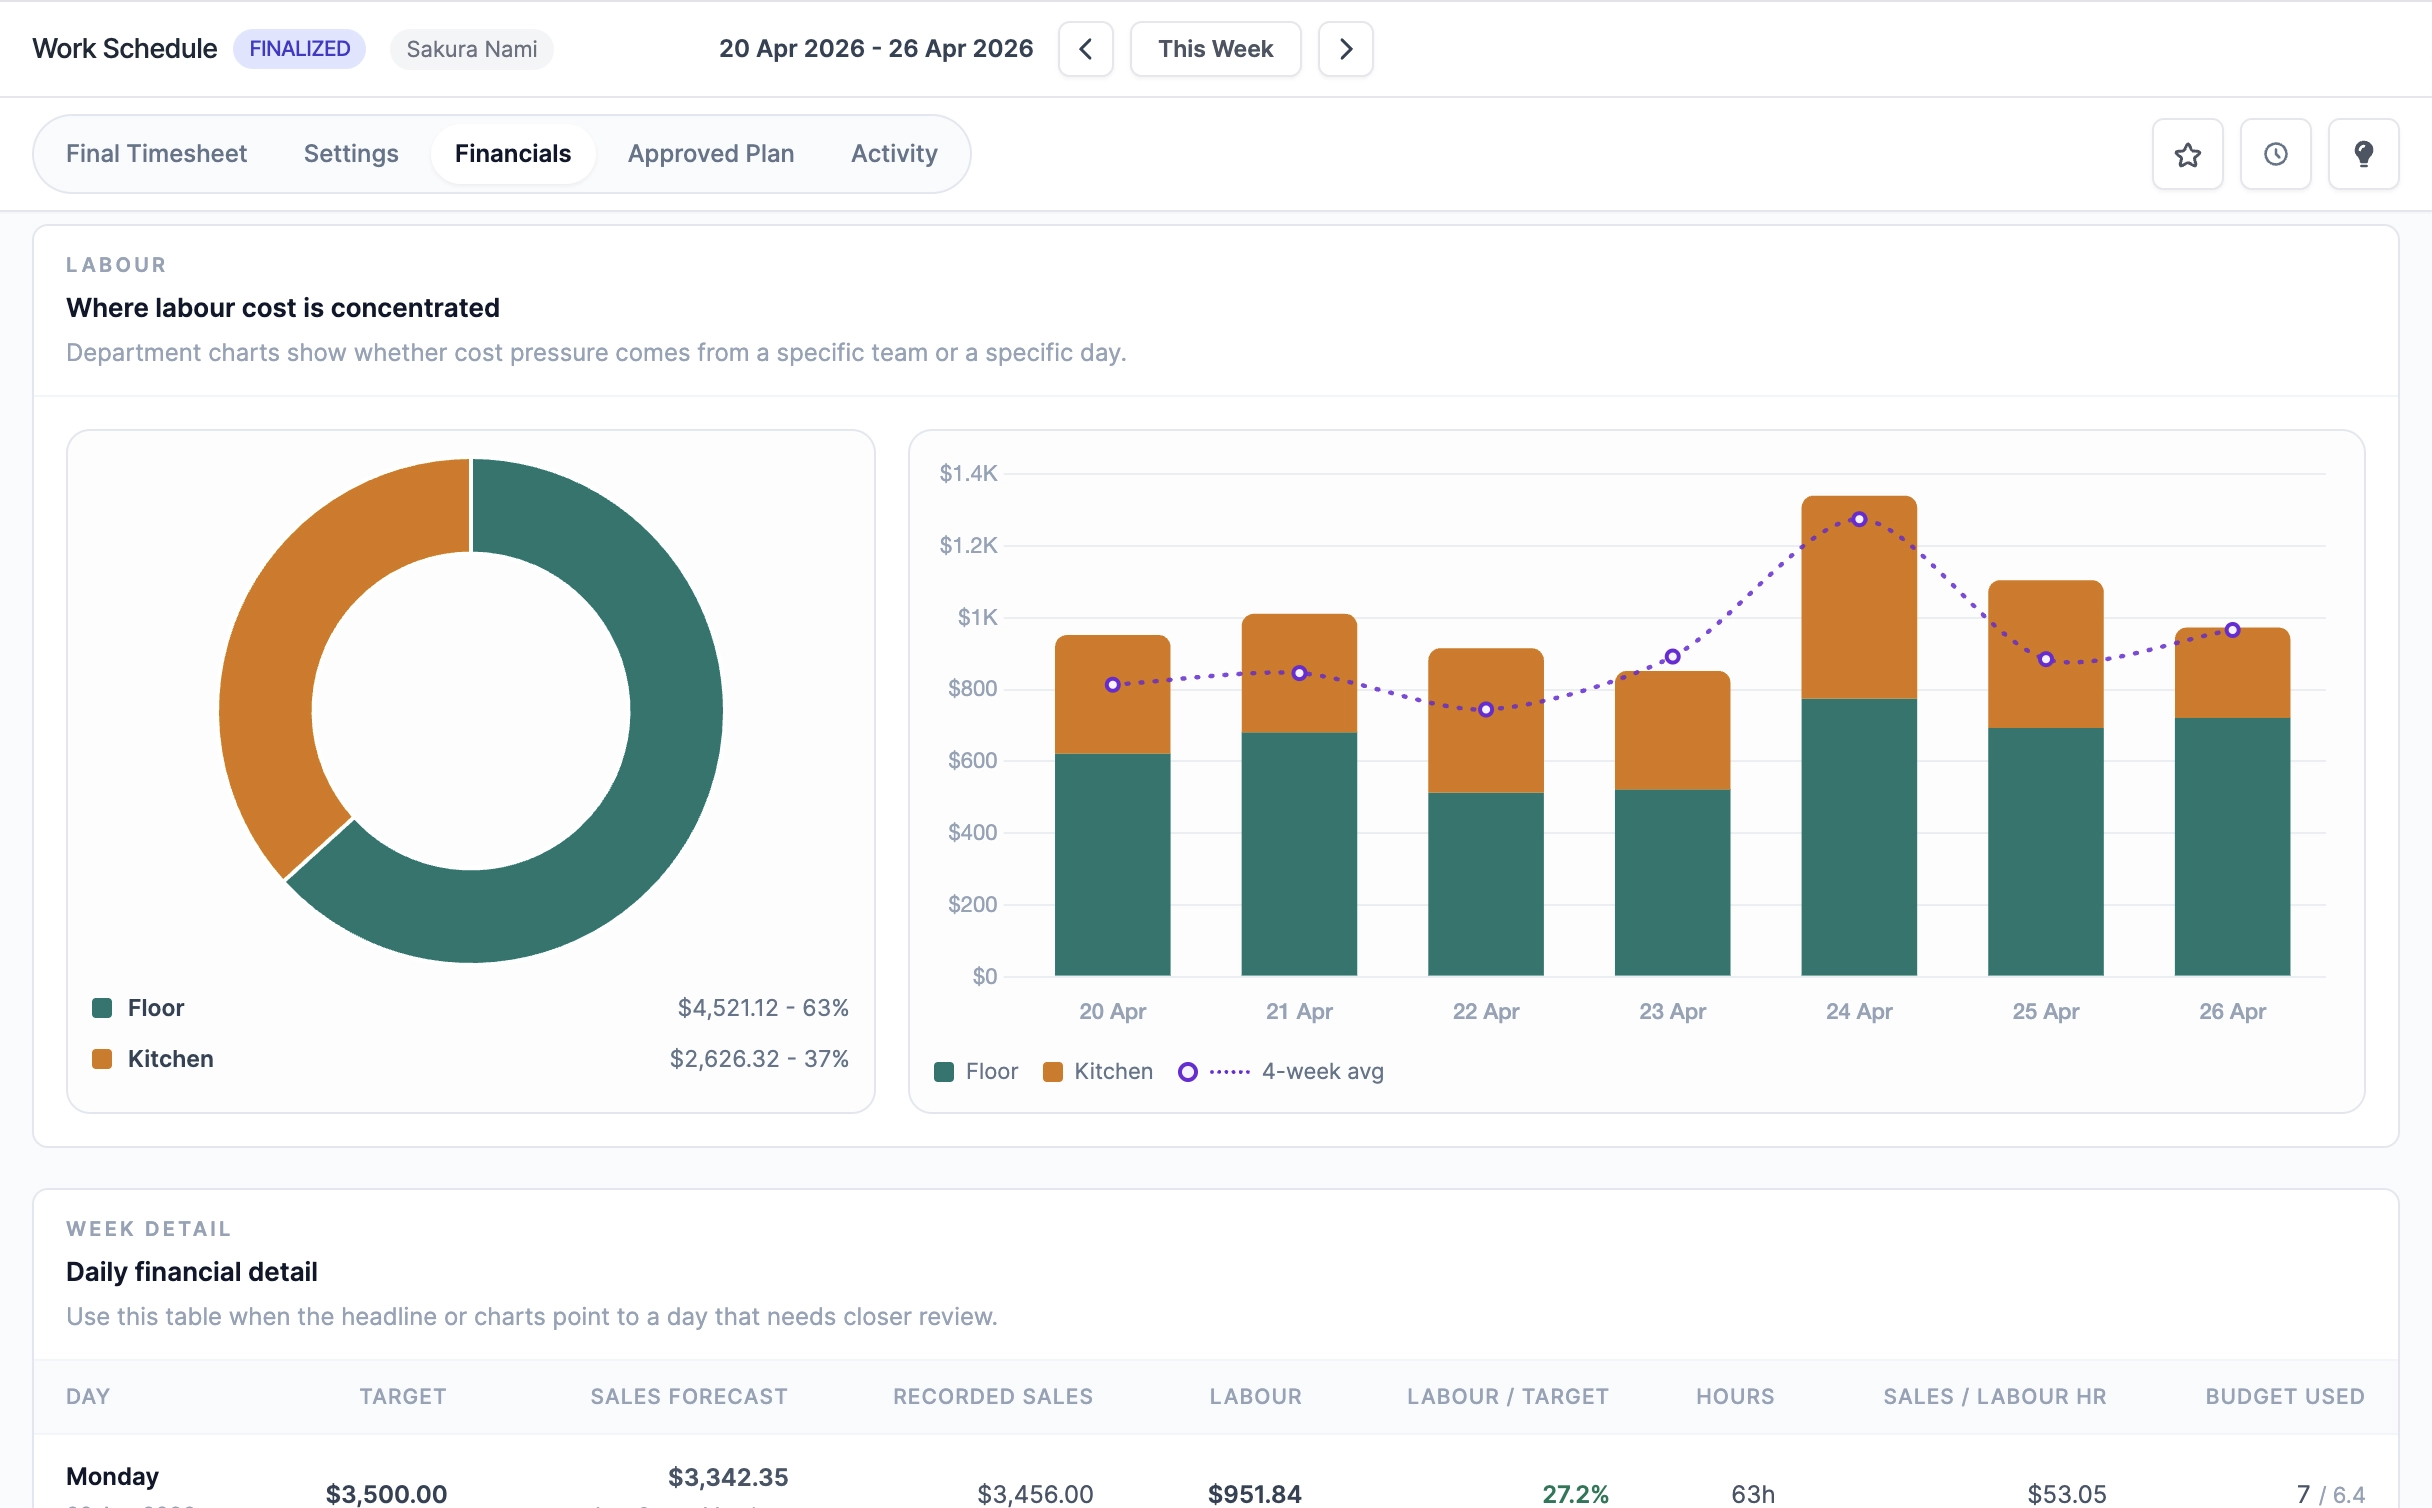Select the Financials tab
Image resolution: width=2432 pixels, height=1508 pixels.
pyautogui.click(x=513, y=154)
